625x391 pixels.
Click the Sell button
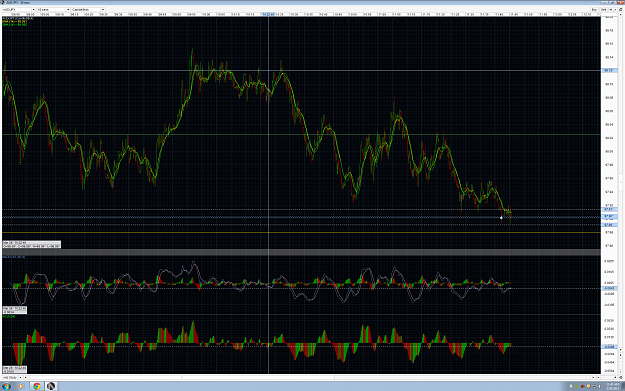point(603,9)
